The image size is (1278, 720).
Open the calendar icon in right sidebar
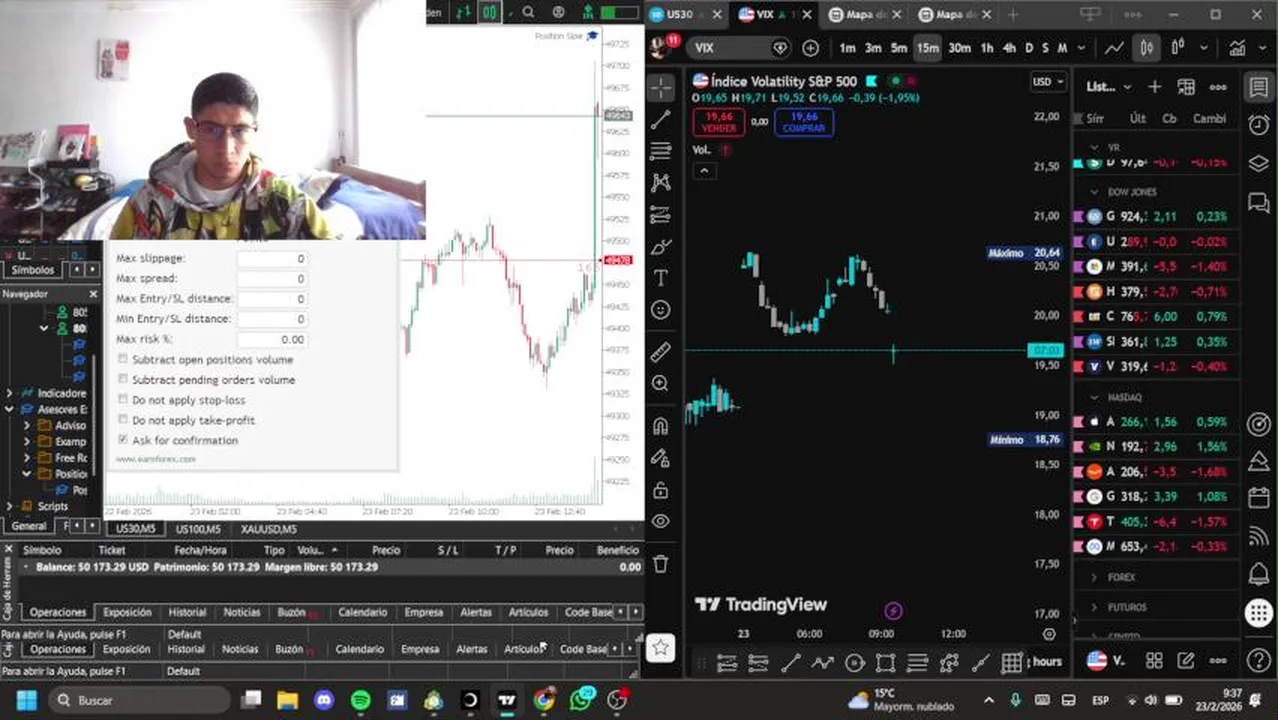tap(1259, 498)
